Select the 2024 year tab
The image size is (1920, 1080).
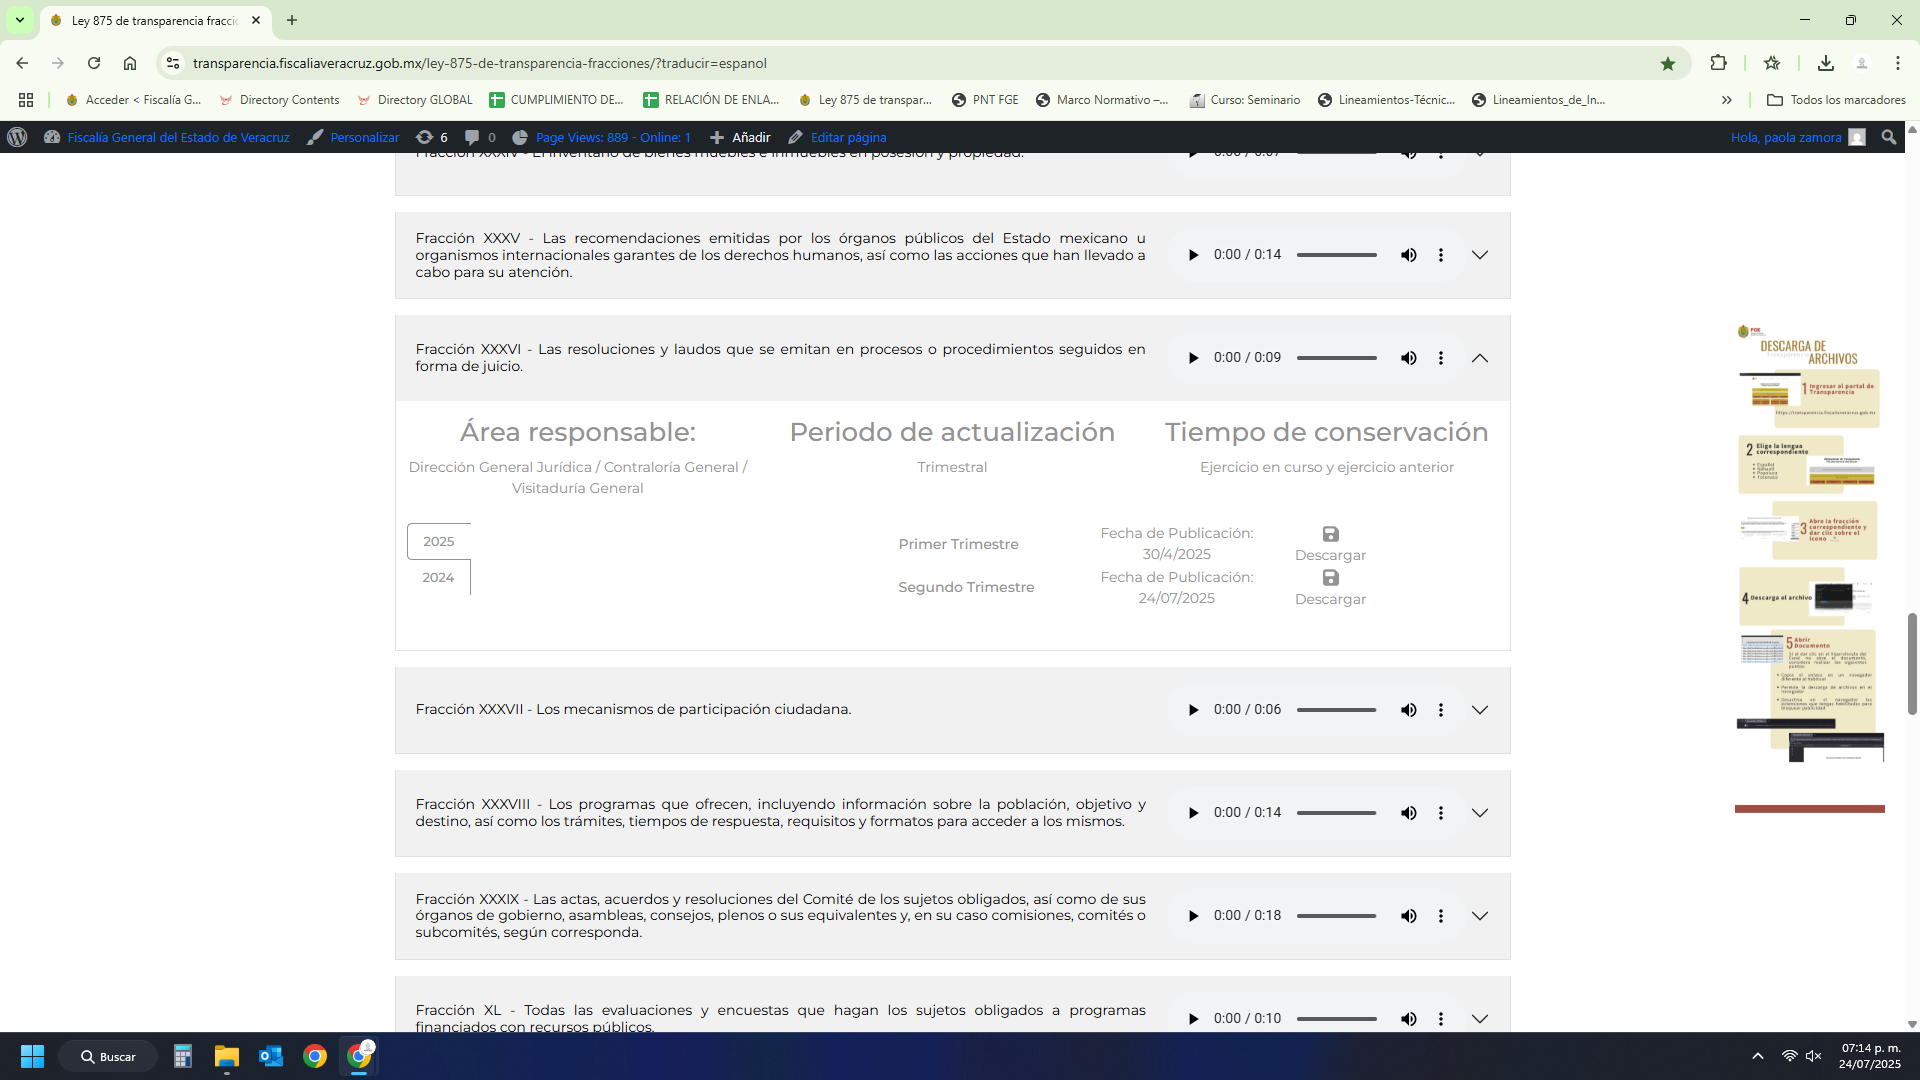click(x=438, y=577)
